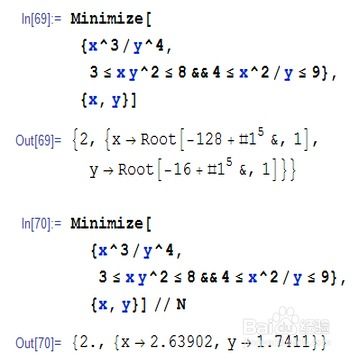Click the In[69] cell label
Image resolution: width=360 pixels, height=360 pixels.
click(x=42, y=20)
